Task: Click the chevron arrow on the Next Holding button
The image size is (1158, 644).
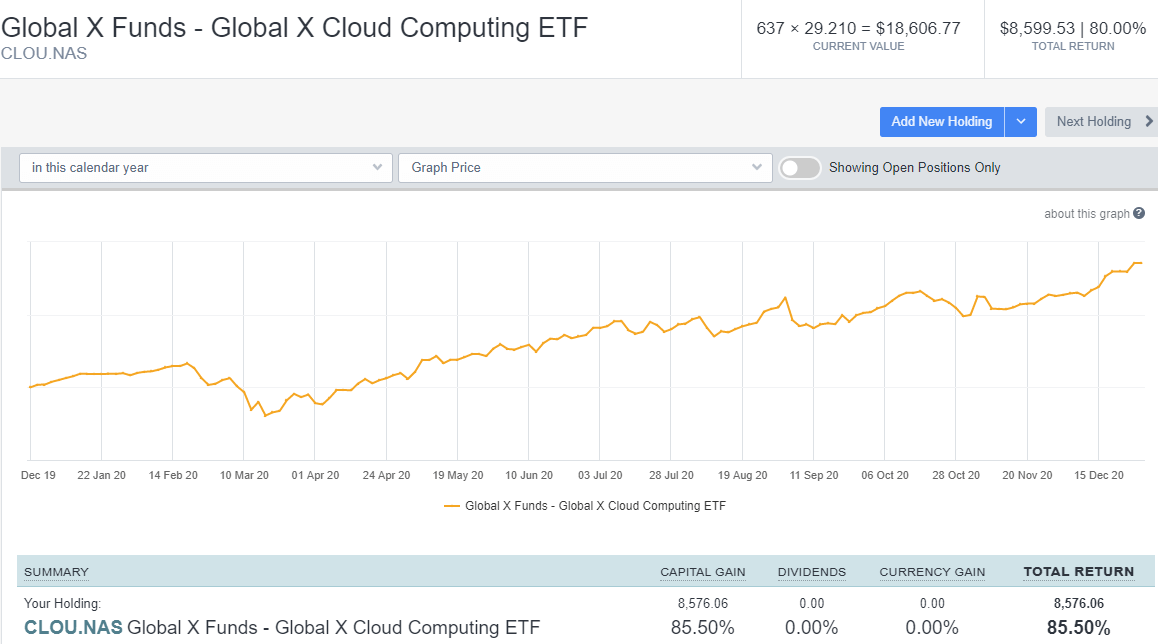Action: pos(1148,121)
